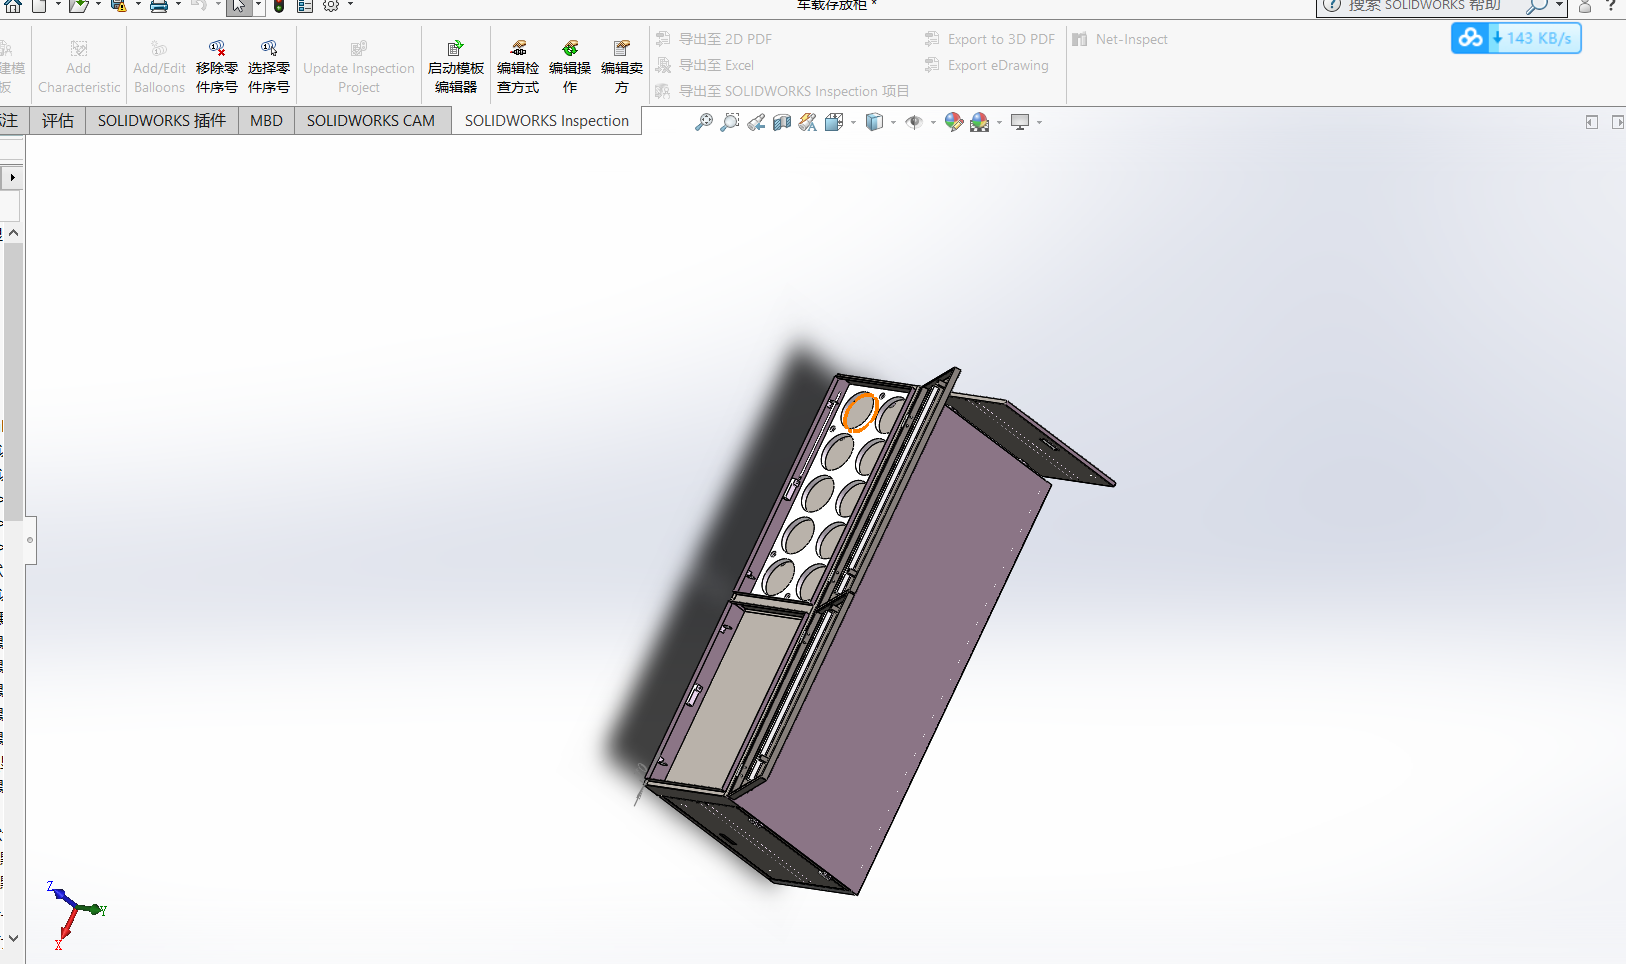Expand the help search dropdown arrow

pyautogui.click(x=1559, y=5)
